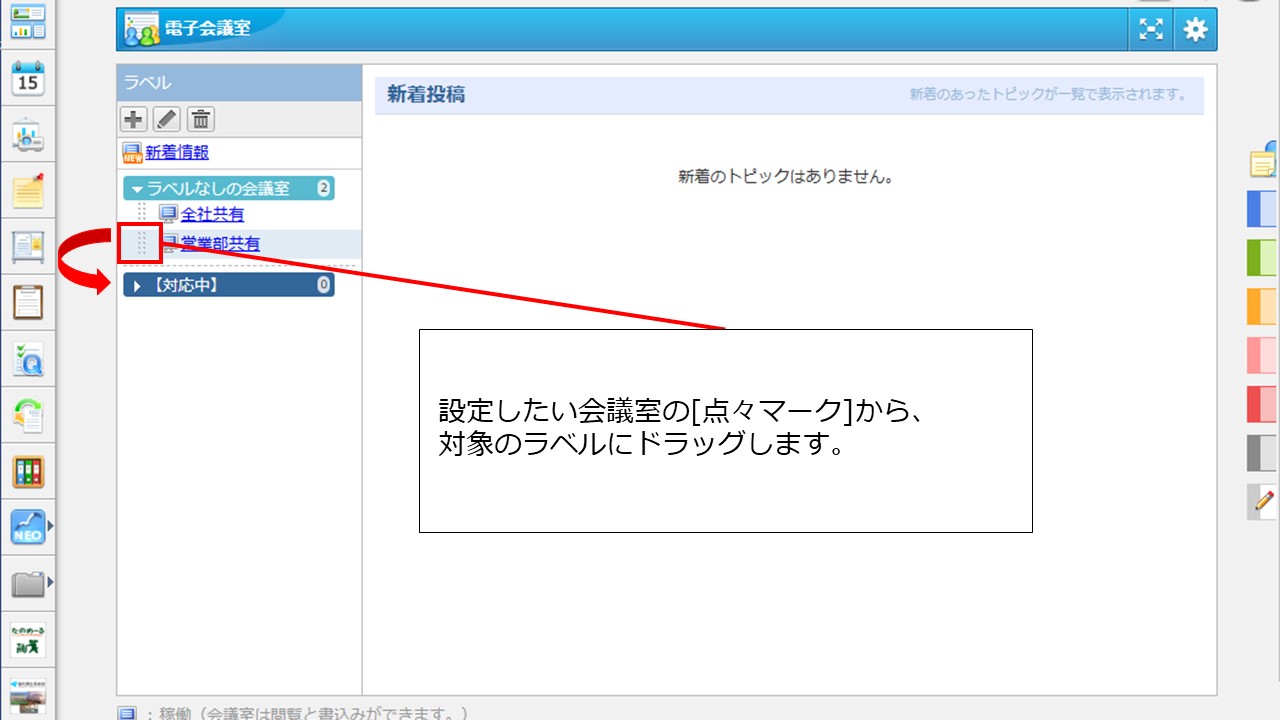This screenshot has width=1280, height=720.
Task: Click the photo thumbnail at sidebar bottom
Action: tap(28, 695)
